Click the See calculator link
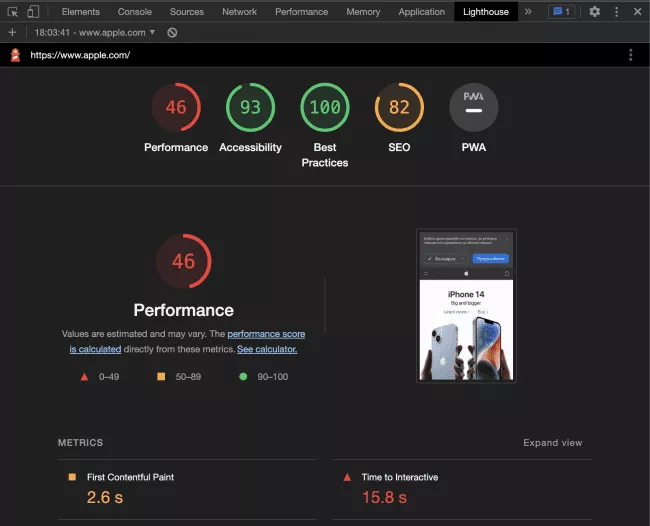 tap(267, 349)
